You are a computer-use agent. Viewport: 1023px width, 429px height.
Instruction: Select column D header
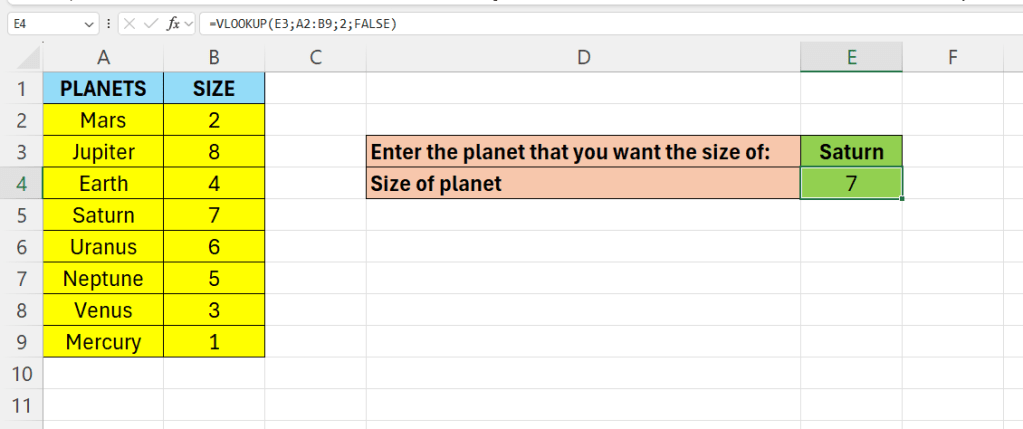coord(583,58)
